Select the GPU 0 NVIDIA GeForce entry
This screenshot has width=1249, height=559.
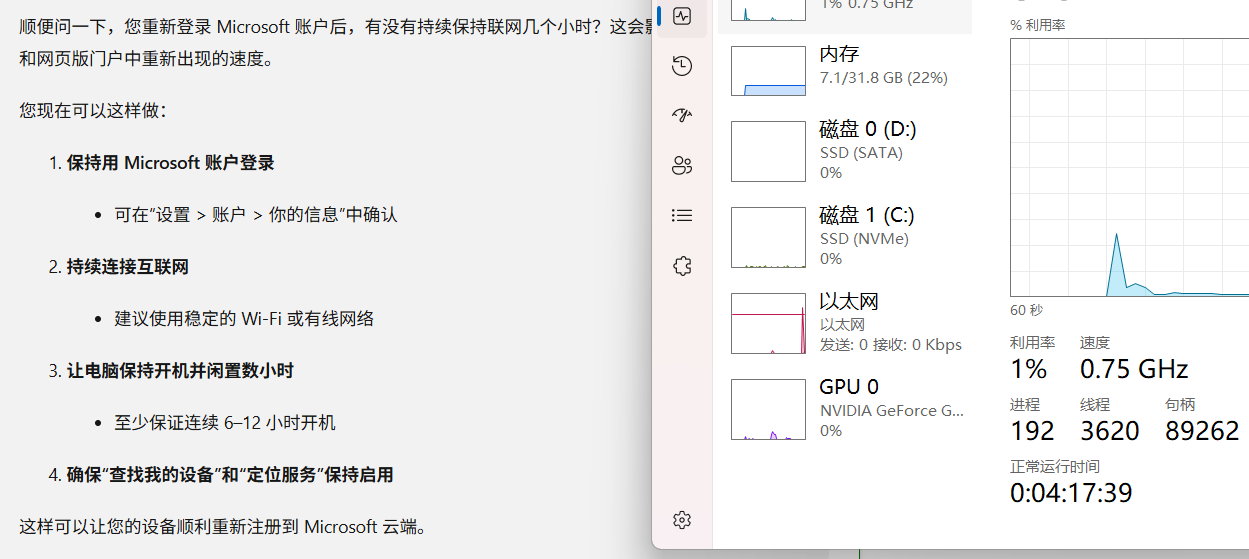[x=845, y=408]
